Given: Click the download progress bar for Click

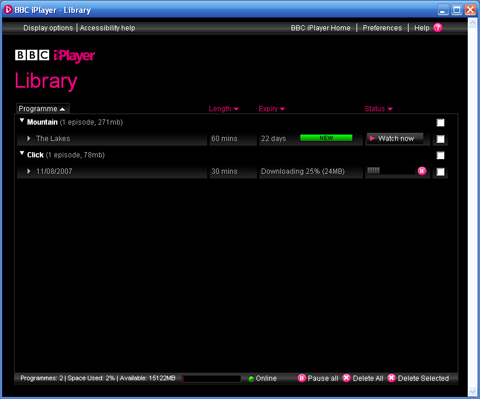Looking at the screenshot, I should click(391, 171).
